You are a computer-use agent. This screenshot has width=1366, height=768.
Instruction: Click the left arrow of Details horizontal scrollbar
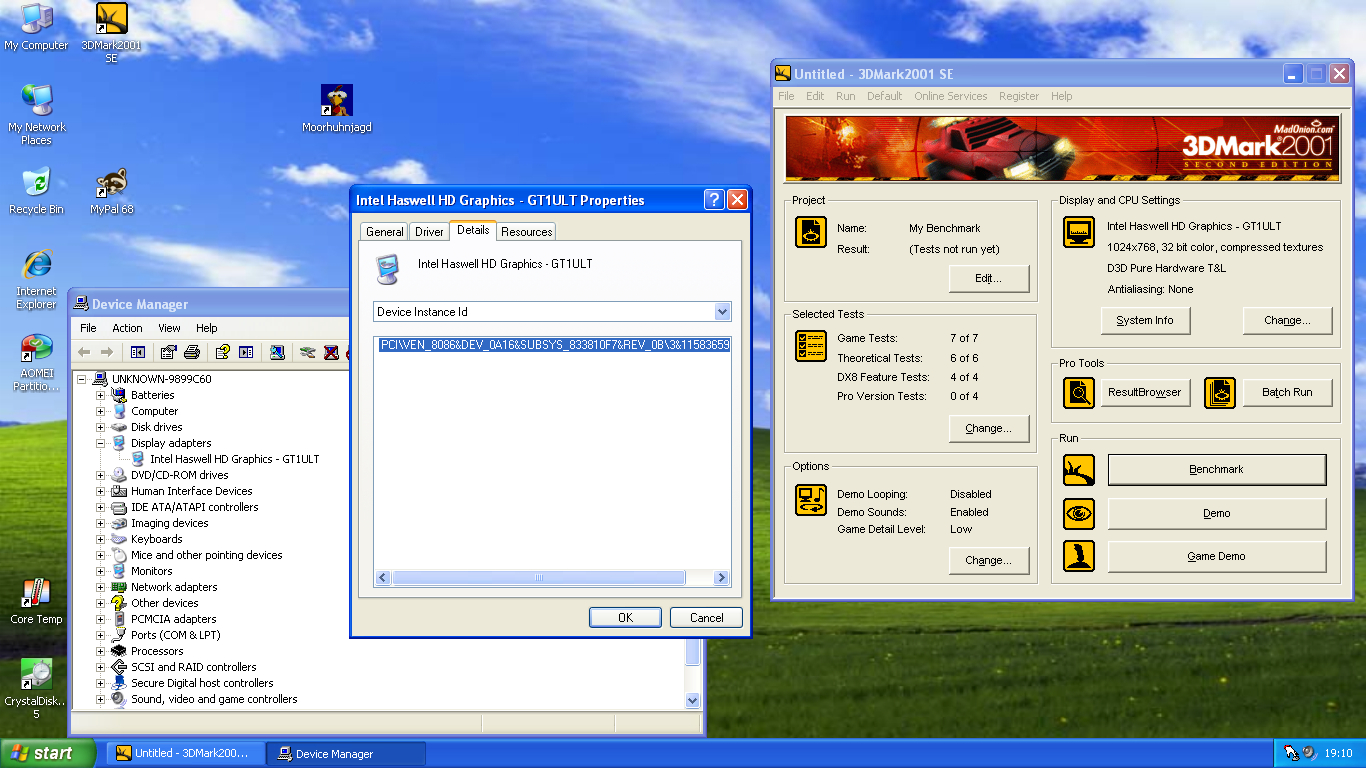(383, 578)
